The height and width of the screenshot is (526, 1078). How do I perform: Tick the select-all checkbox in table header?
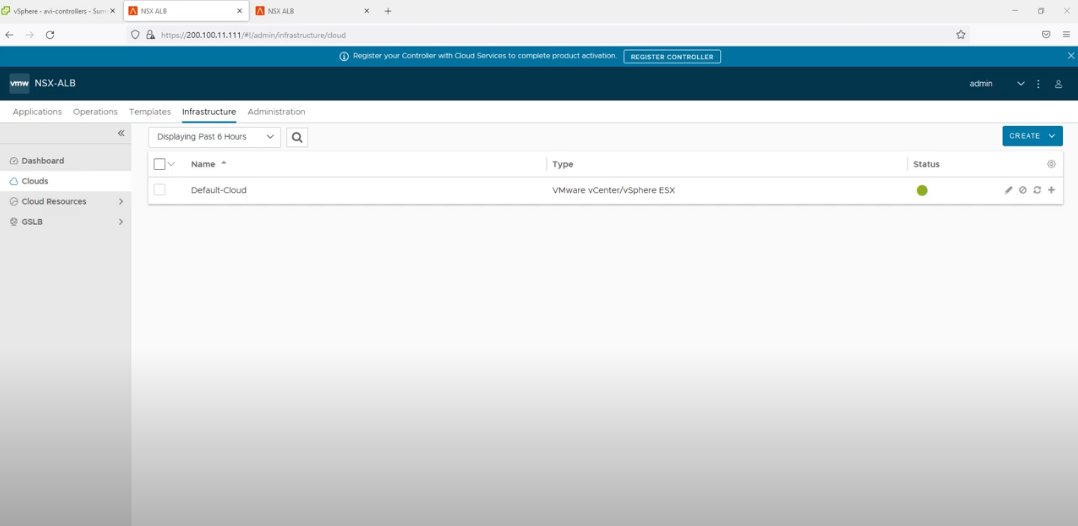160,164
